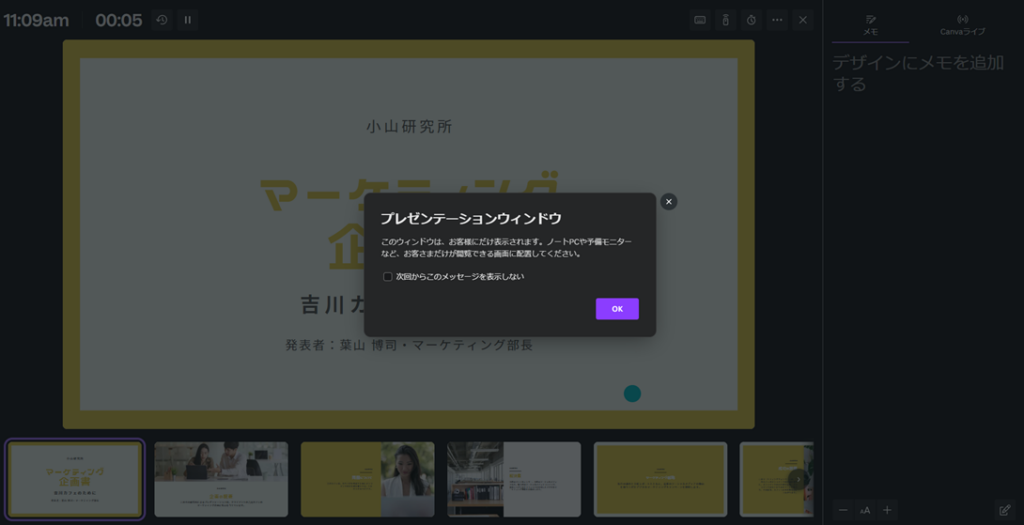Exit presenter view with X icon
This screenshot has height=525, width=1024.
click(803, 20)
